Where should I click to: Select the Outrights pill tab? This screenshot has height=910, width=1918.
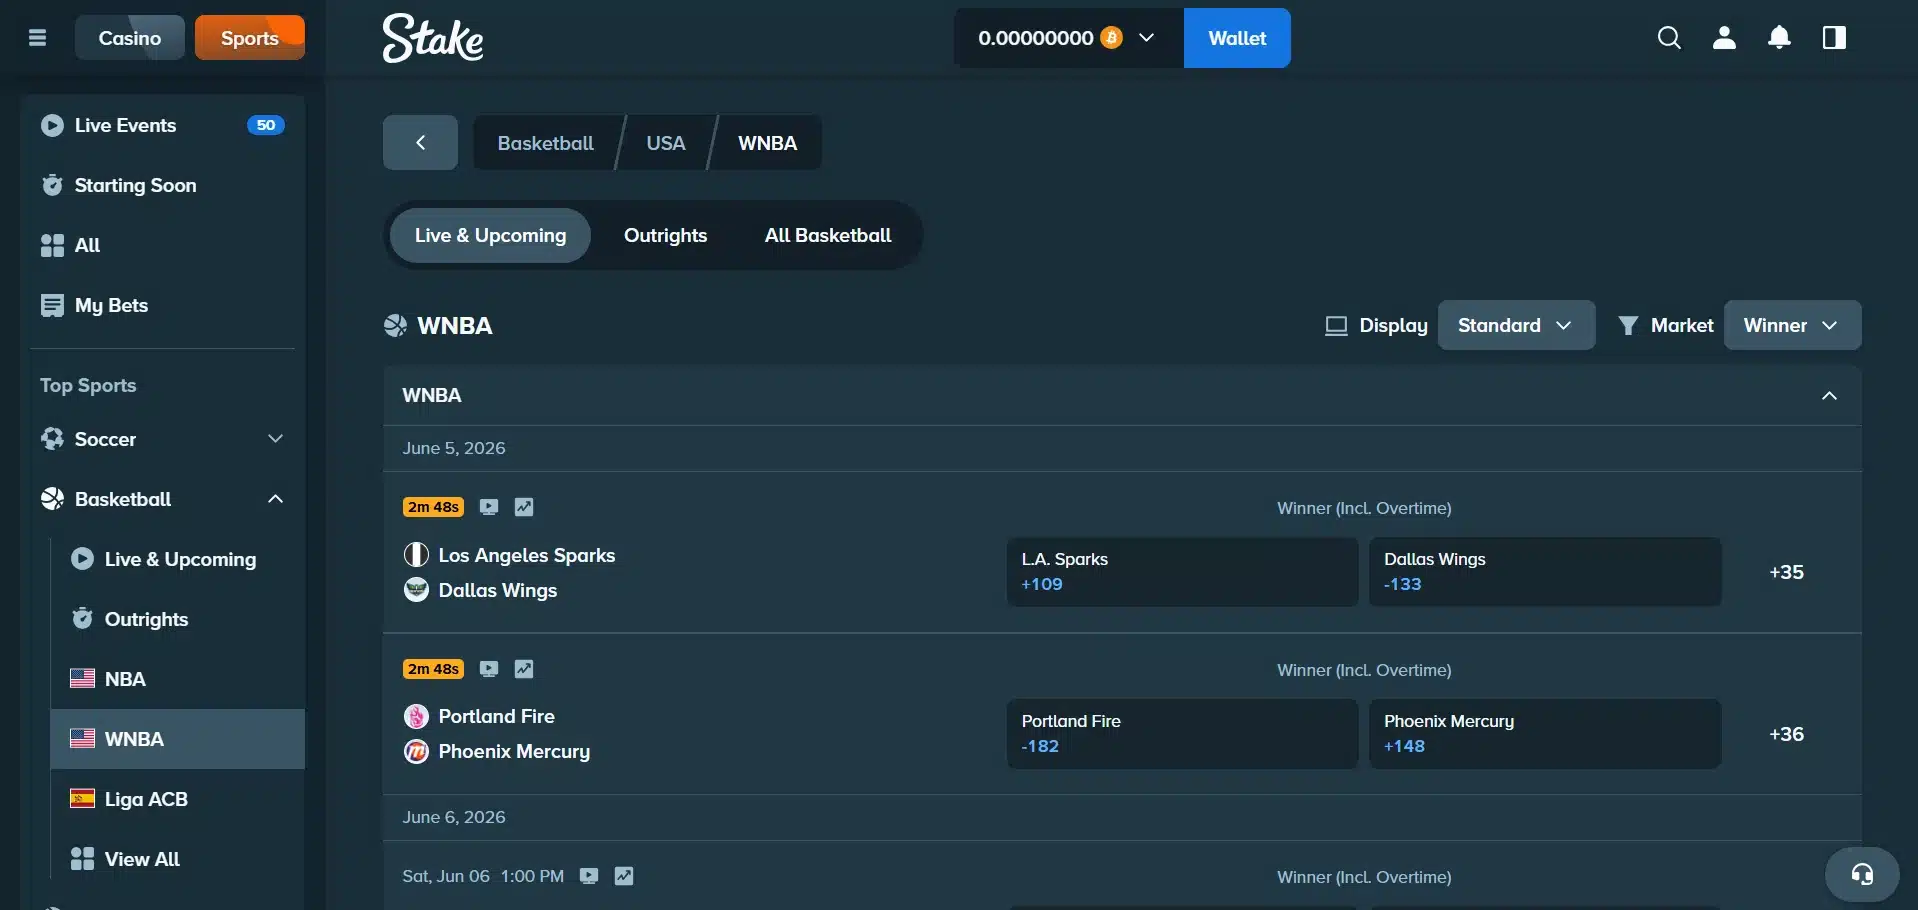(x=666, y=236)
